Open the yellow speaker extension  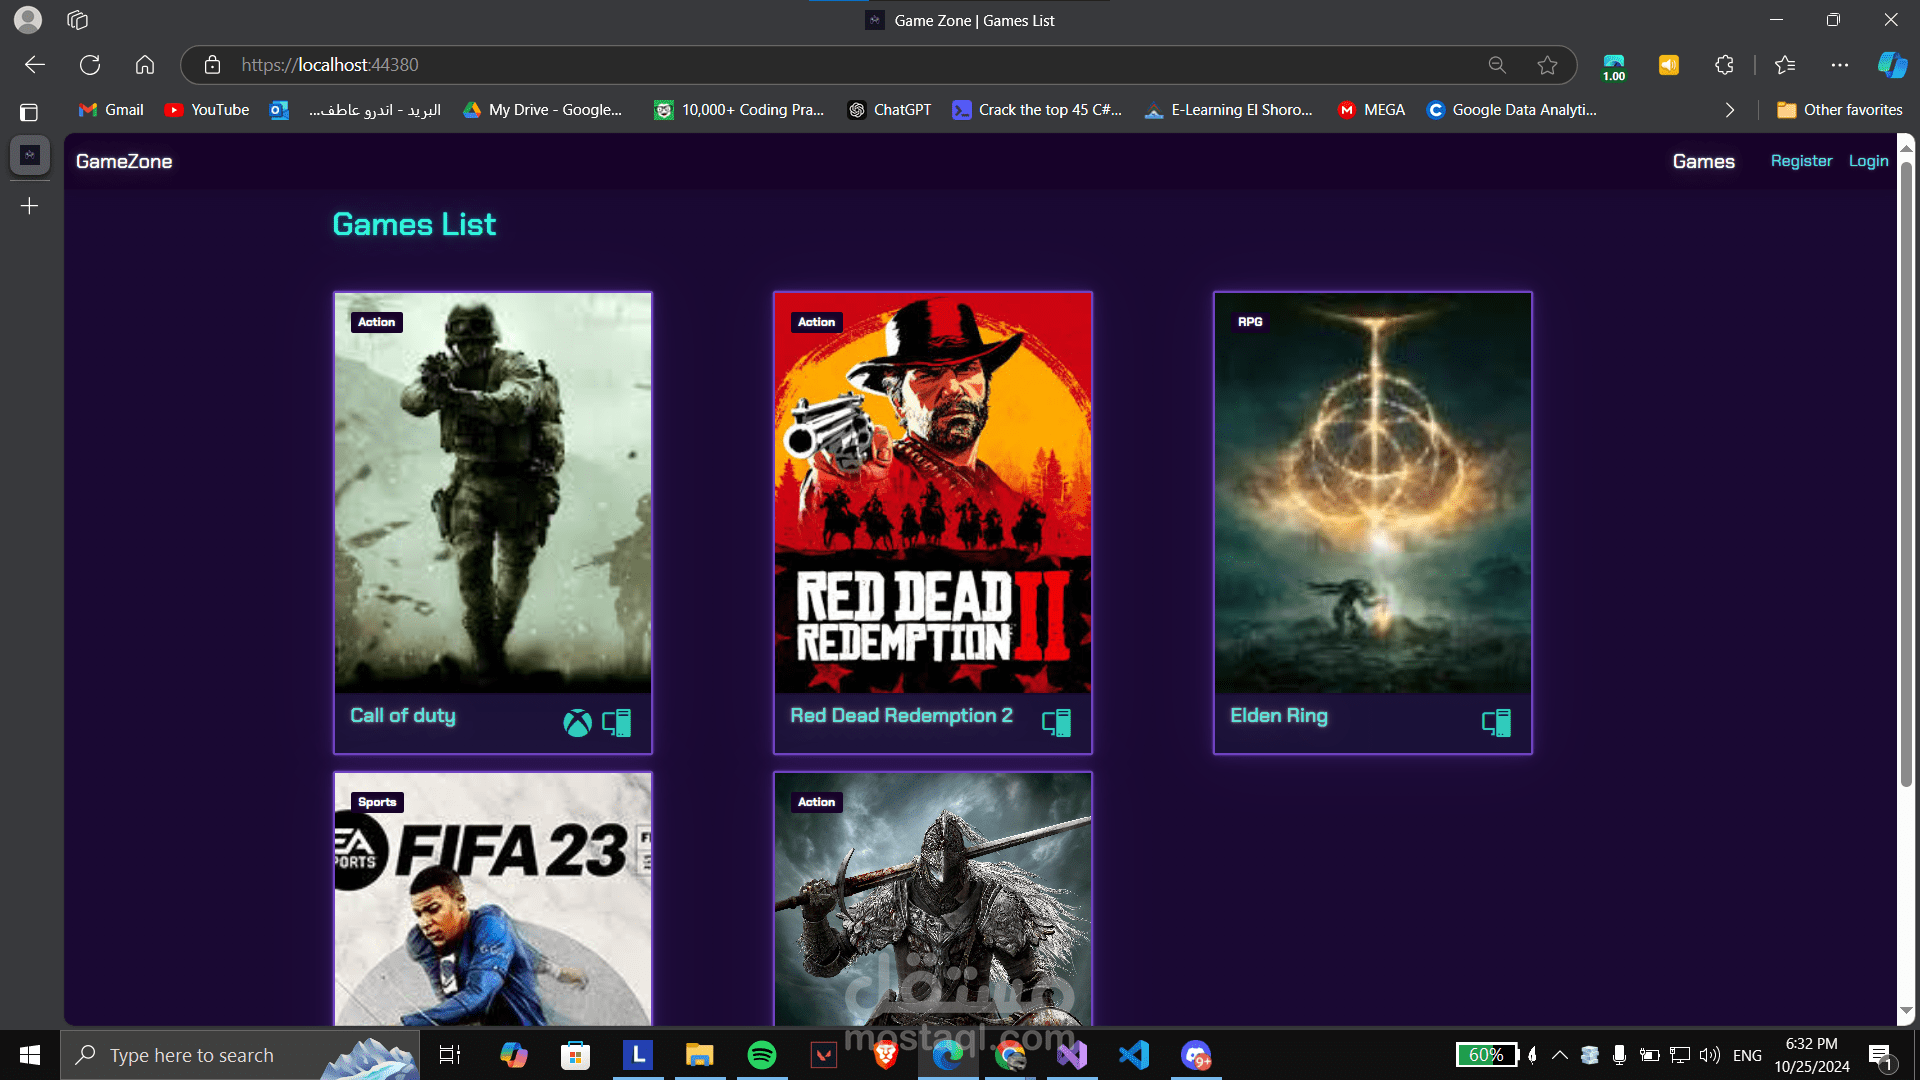pos(1669,65)
